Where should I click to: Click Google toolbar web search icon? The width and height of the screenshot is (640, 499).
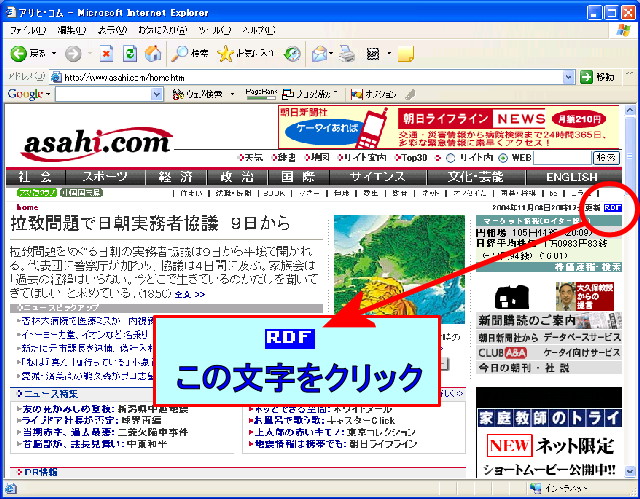point(178,94)
